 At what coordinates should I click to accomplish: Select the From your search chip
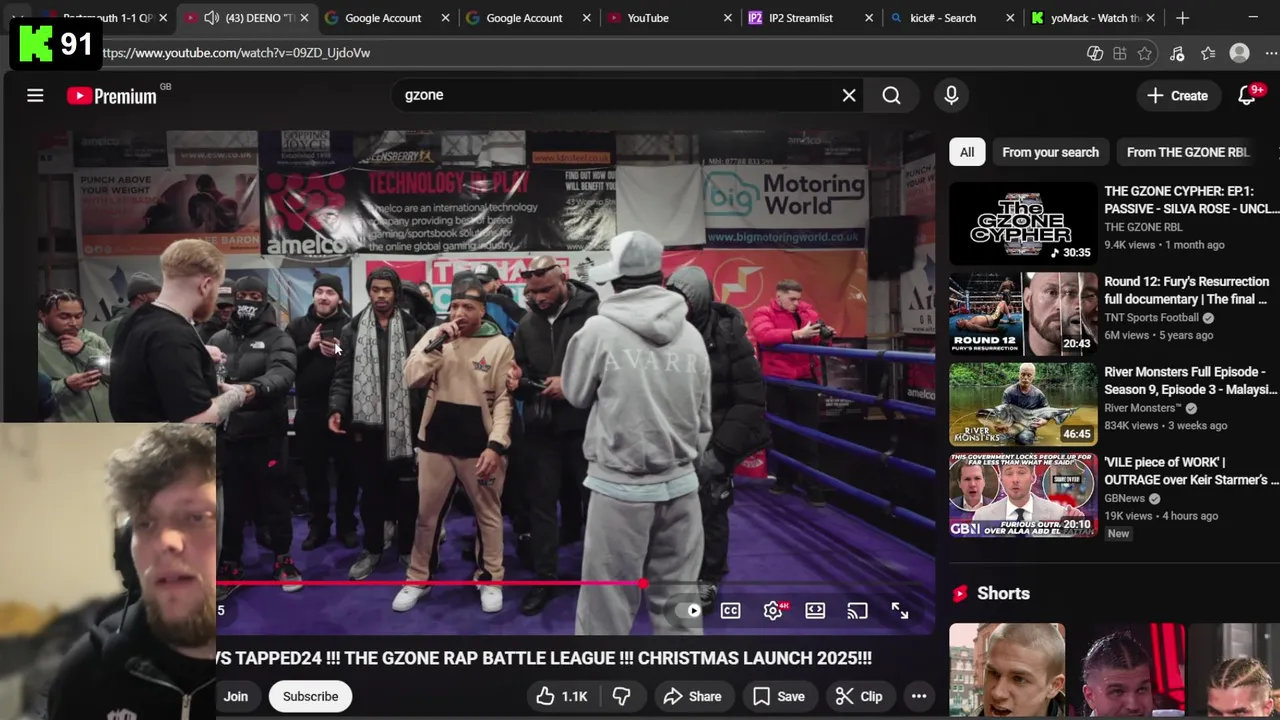(1050, 152)
